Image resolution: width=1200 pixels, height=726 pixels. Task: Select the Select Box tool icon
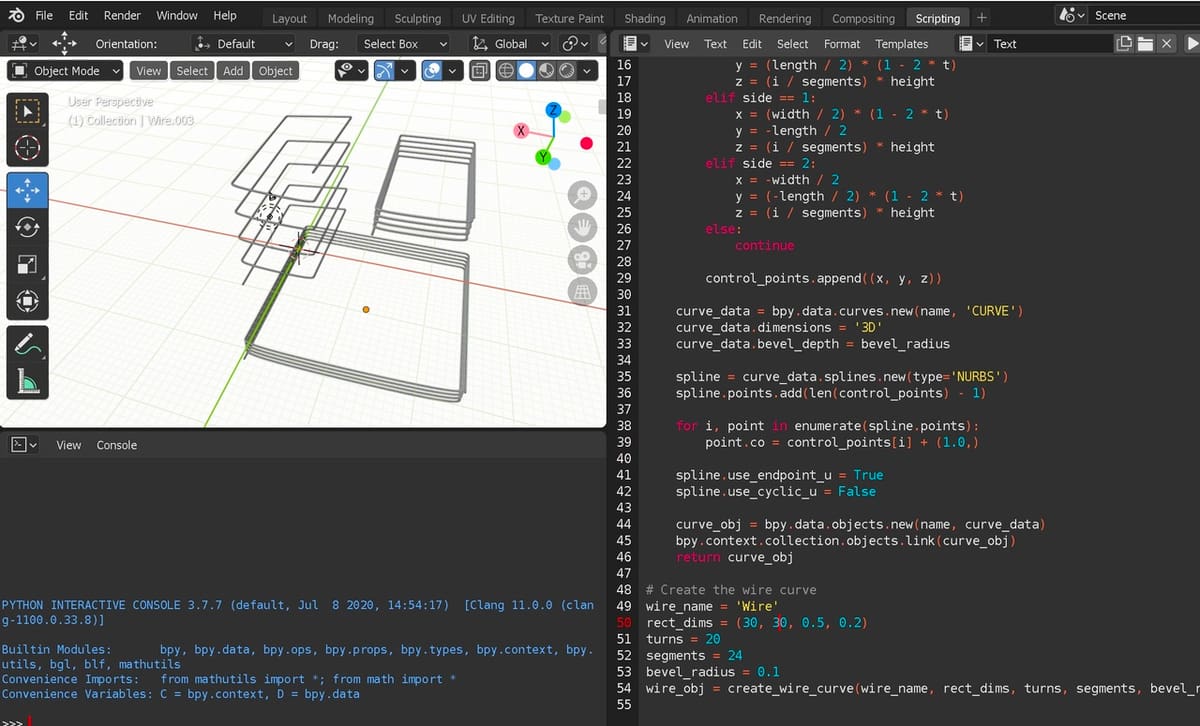click(x=27, y=110)
